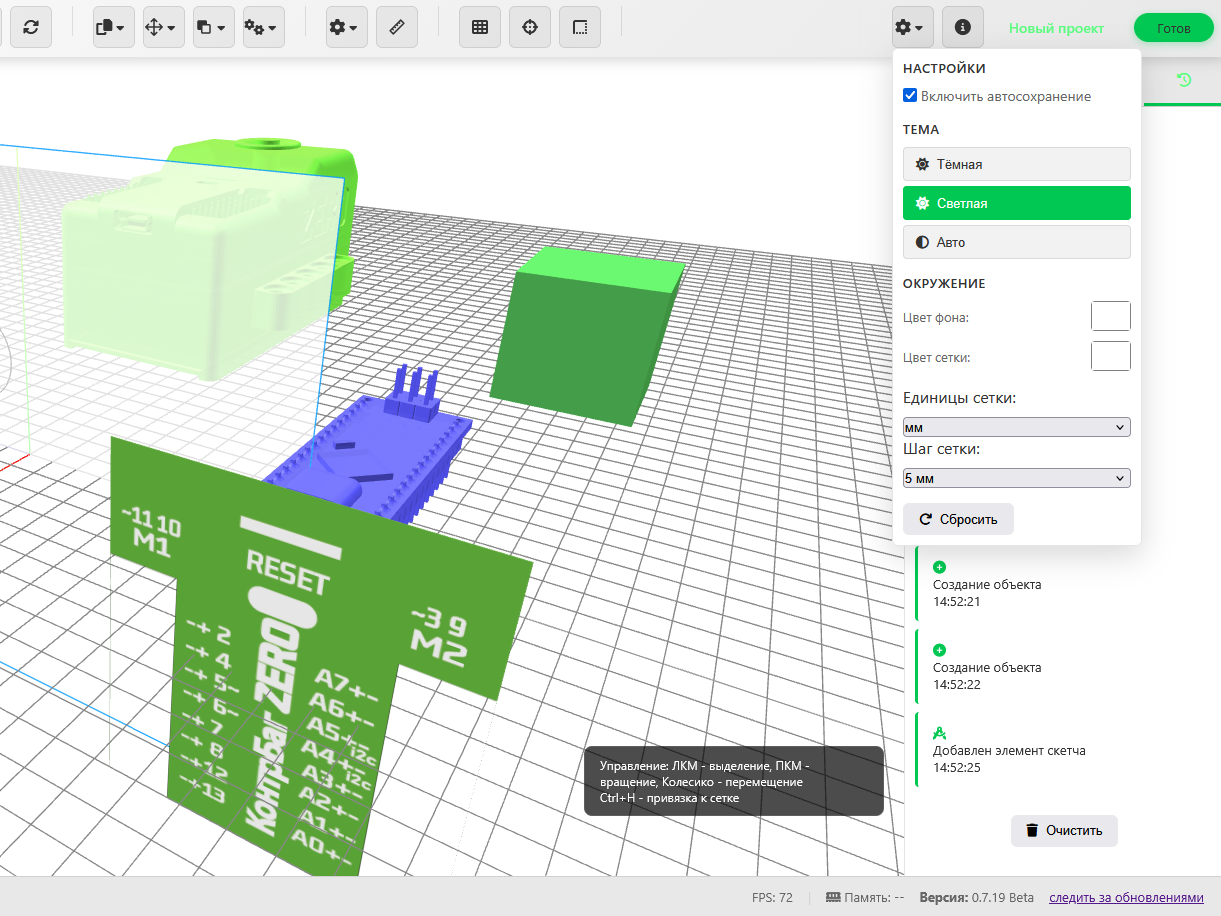Screen dimensions: 1221x916
Task: Click the ОКРУЖЕНИЕ section heading
Action: (944, 283)
